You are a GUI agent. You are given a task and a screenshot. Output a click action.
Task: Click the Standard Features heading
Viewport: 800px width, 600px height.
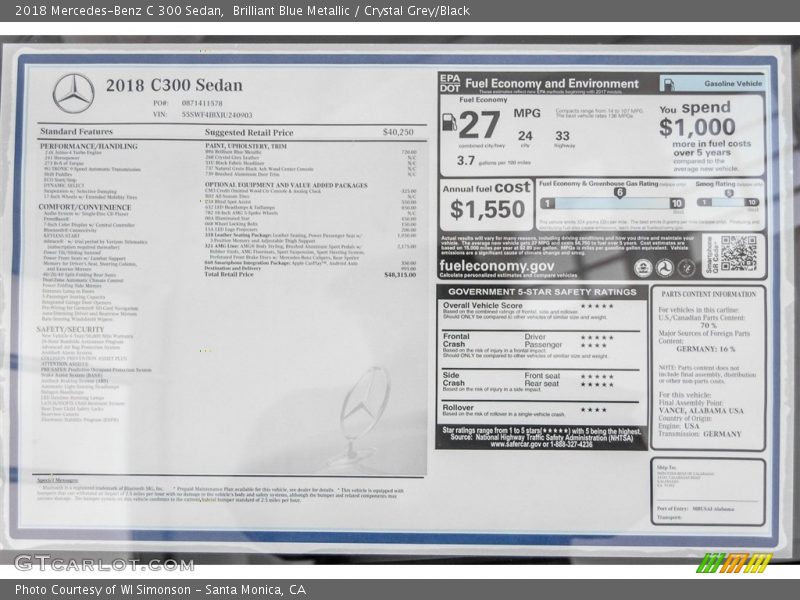(77, 132)
